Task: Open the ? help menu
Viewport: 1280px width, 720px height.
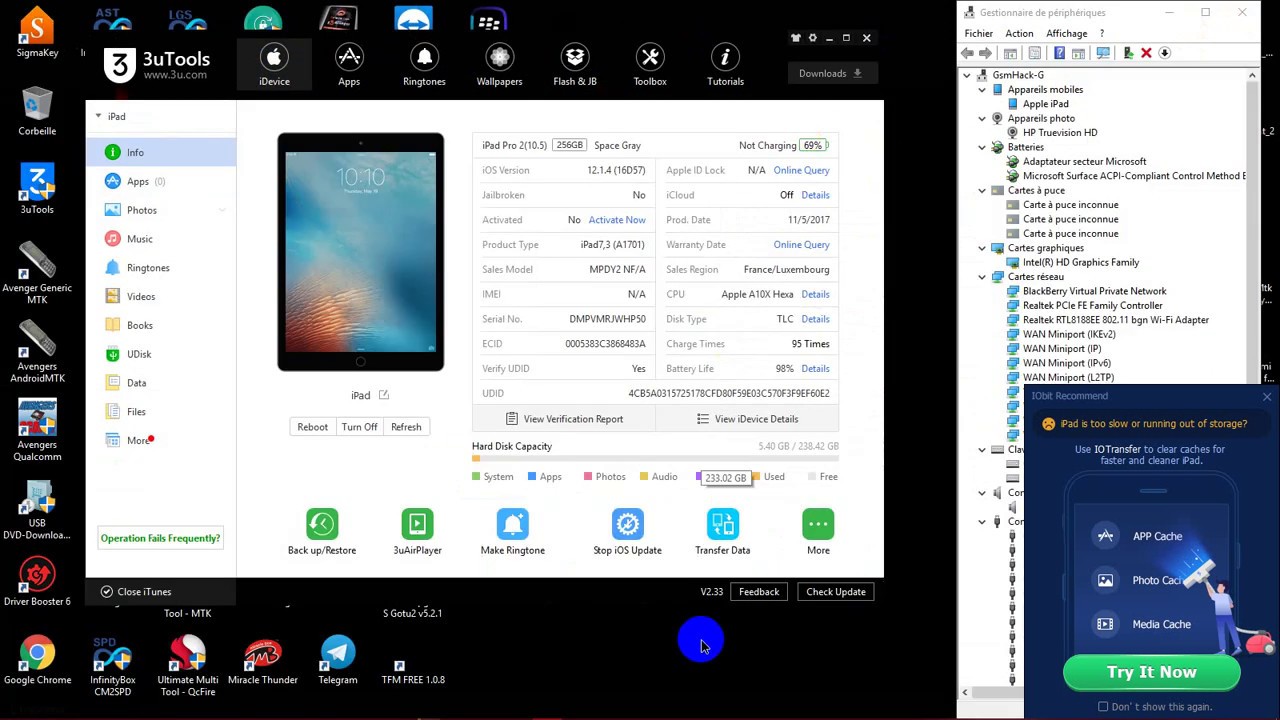Action: click(1102, 33)
